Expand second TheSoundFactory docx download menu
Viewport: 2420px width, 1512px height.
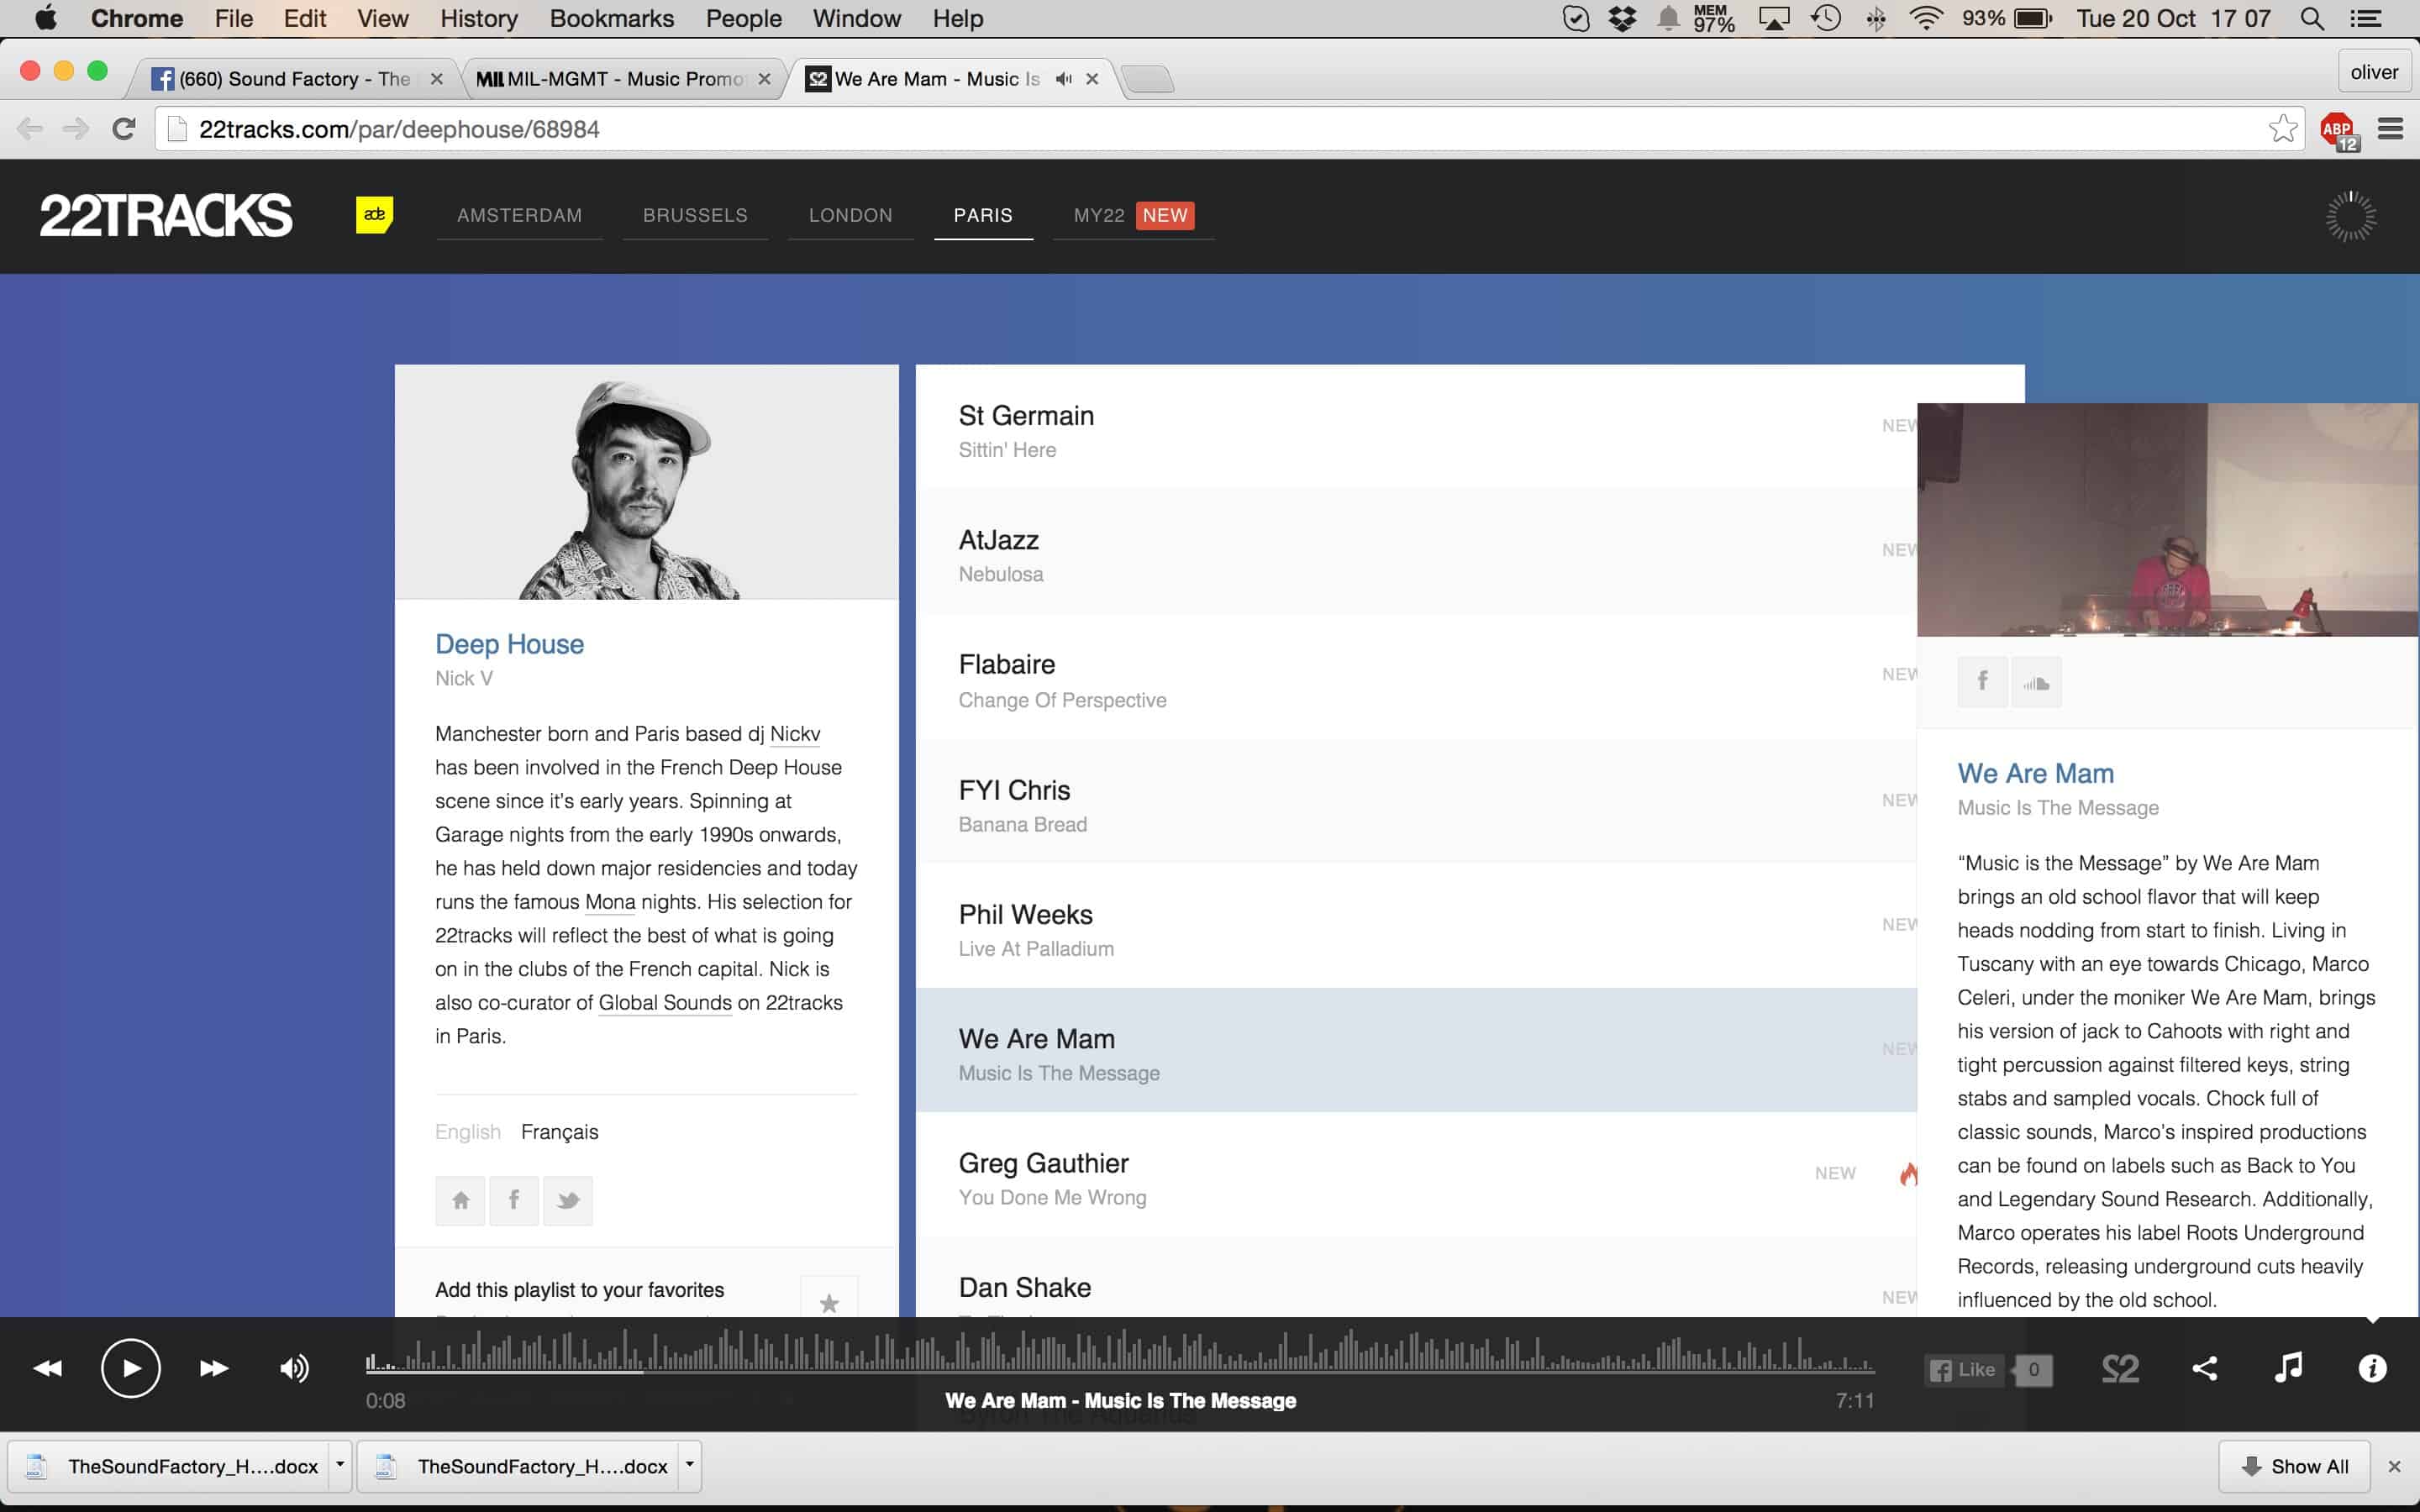pyautogui.click(x=689, y=1465)
